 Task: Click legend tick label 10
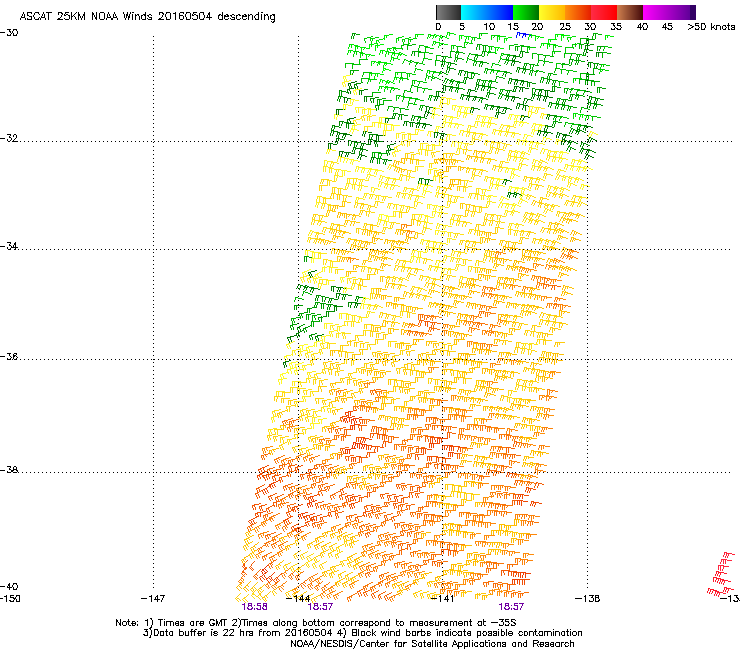489,27
